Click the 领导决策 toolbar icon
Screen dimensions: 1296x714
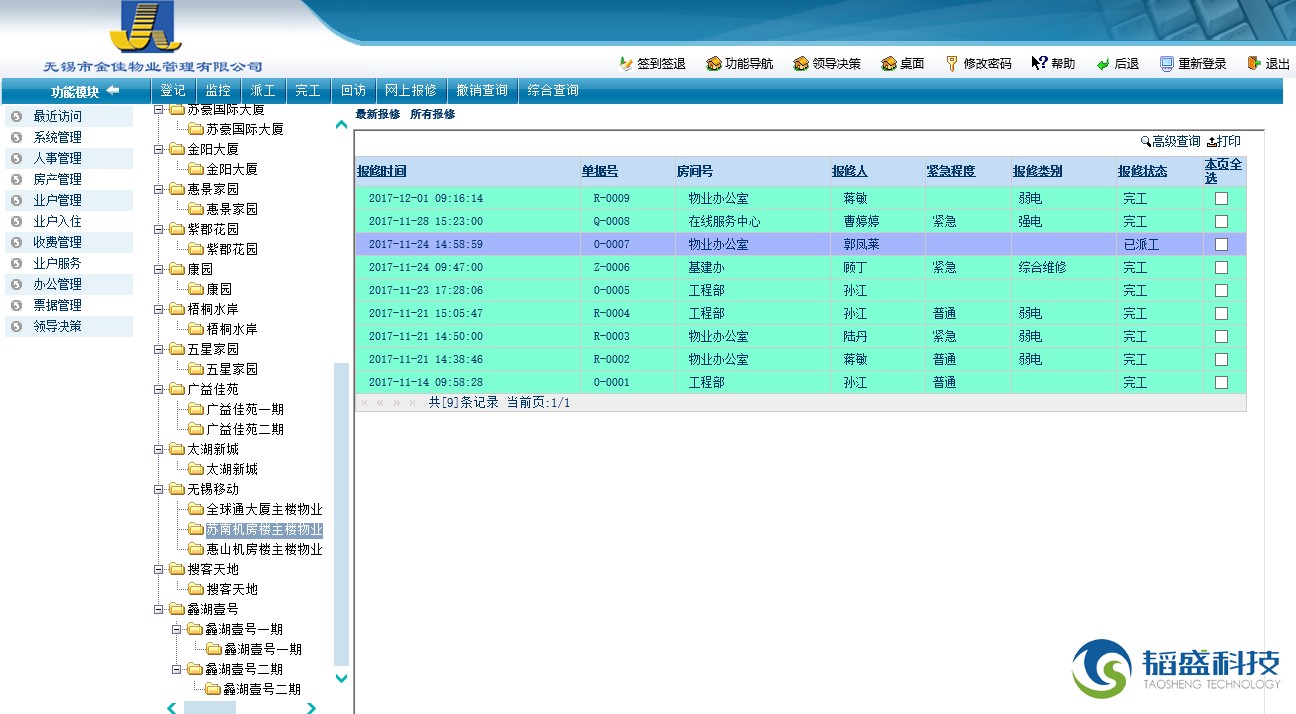[x=801, y=63]
